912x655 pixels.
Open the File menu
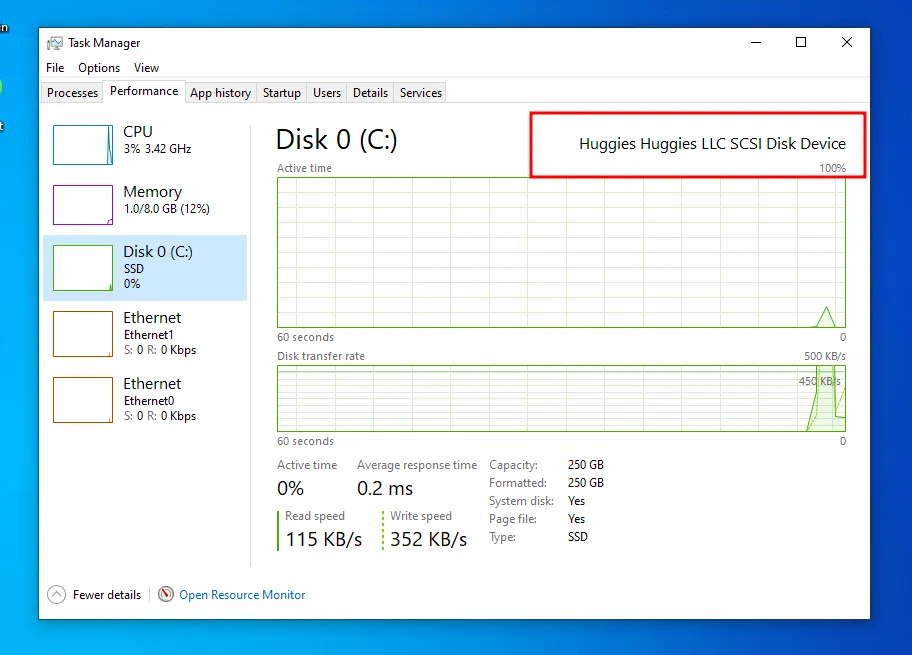click(55, 68)
